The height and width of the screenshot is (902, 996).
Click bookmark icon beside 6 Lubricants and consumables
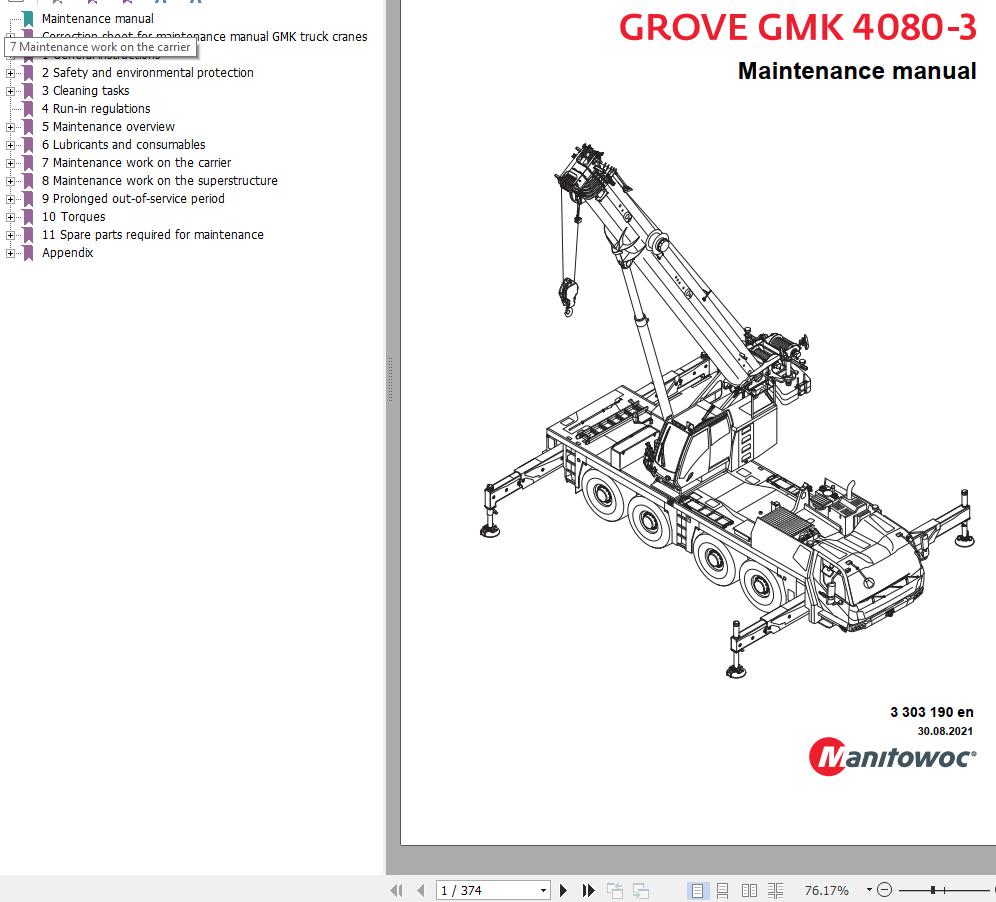(28, 145)
